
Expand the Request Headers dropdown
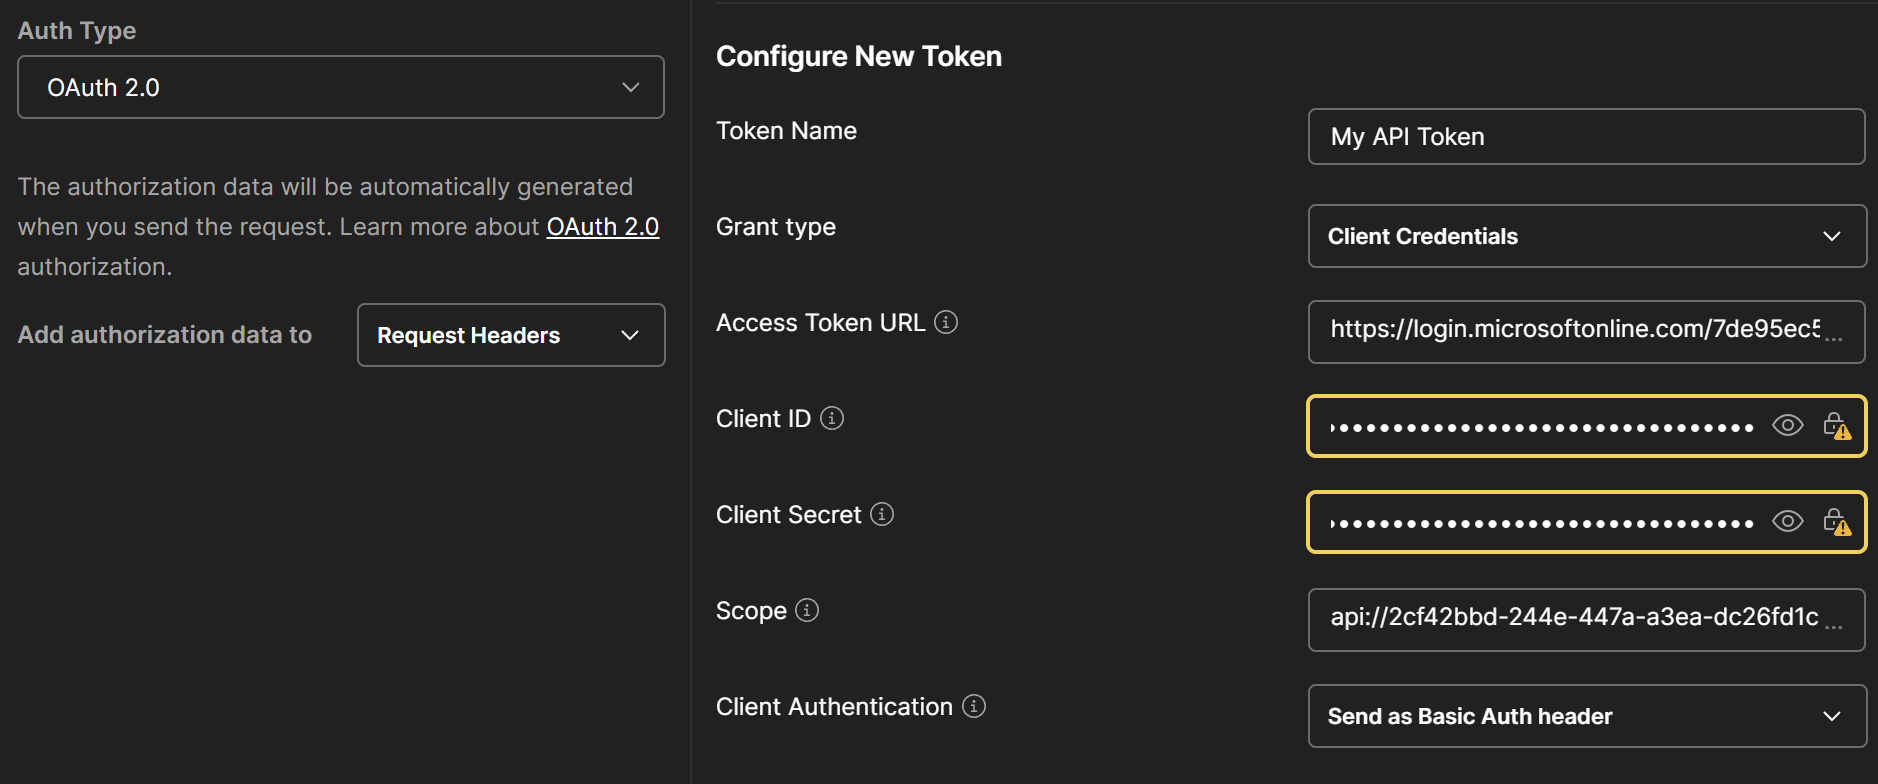(511, 335)
